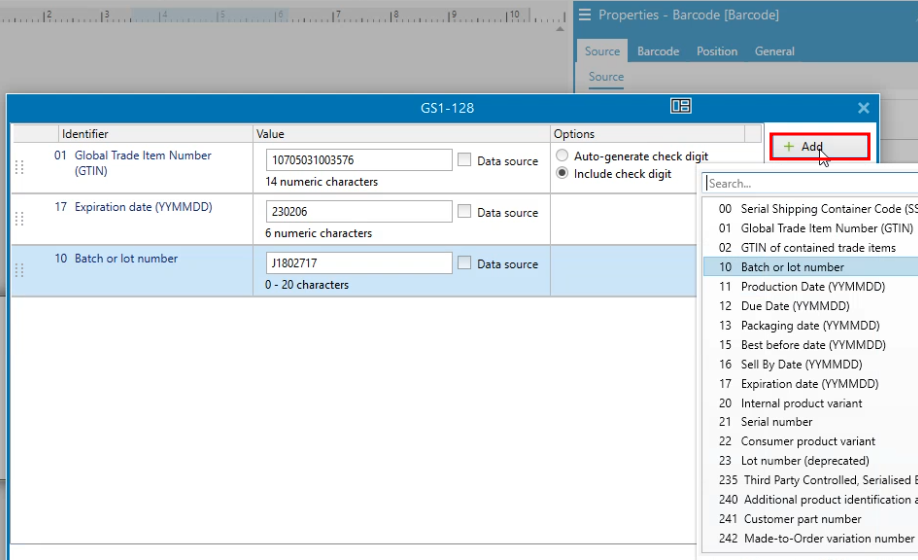
Task: Click drag handle of Batch or lot number row
Action: (19, 270)
